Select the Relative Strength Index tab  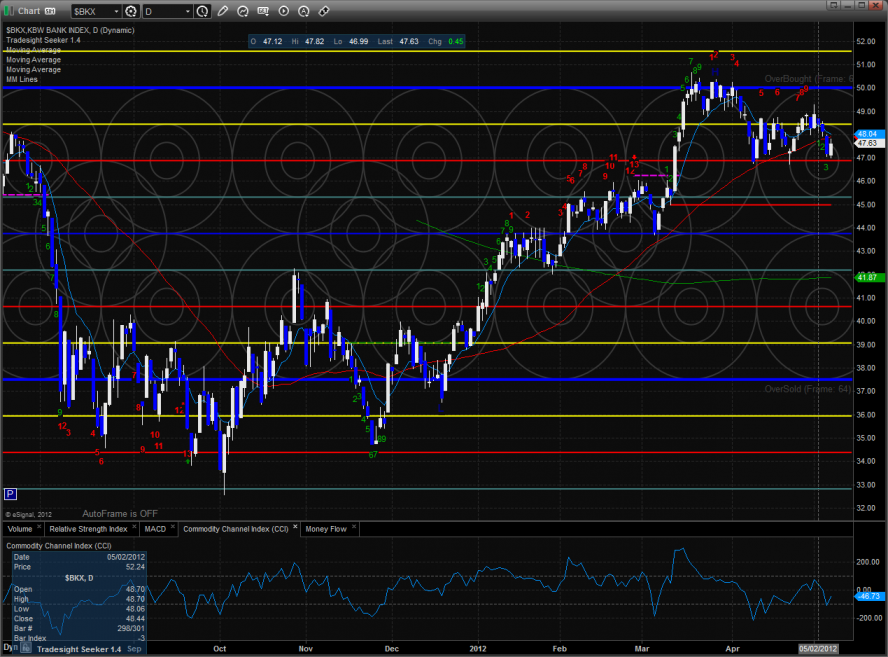(x=88, y=527)
